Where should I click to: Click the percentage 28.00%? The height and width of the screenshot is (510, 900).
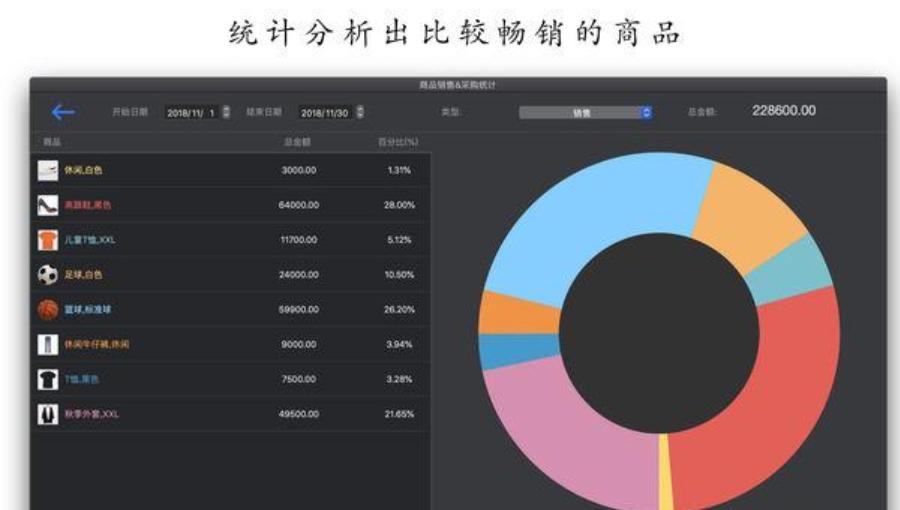point(399,205)
